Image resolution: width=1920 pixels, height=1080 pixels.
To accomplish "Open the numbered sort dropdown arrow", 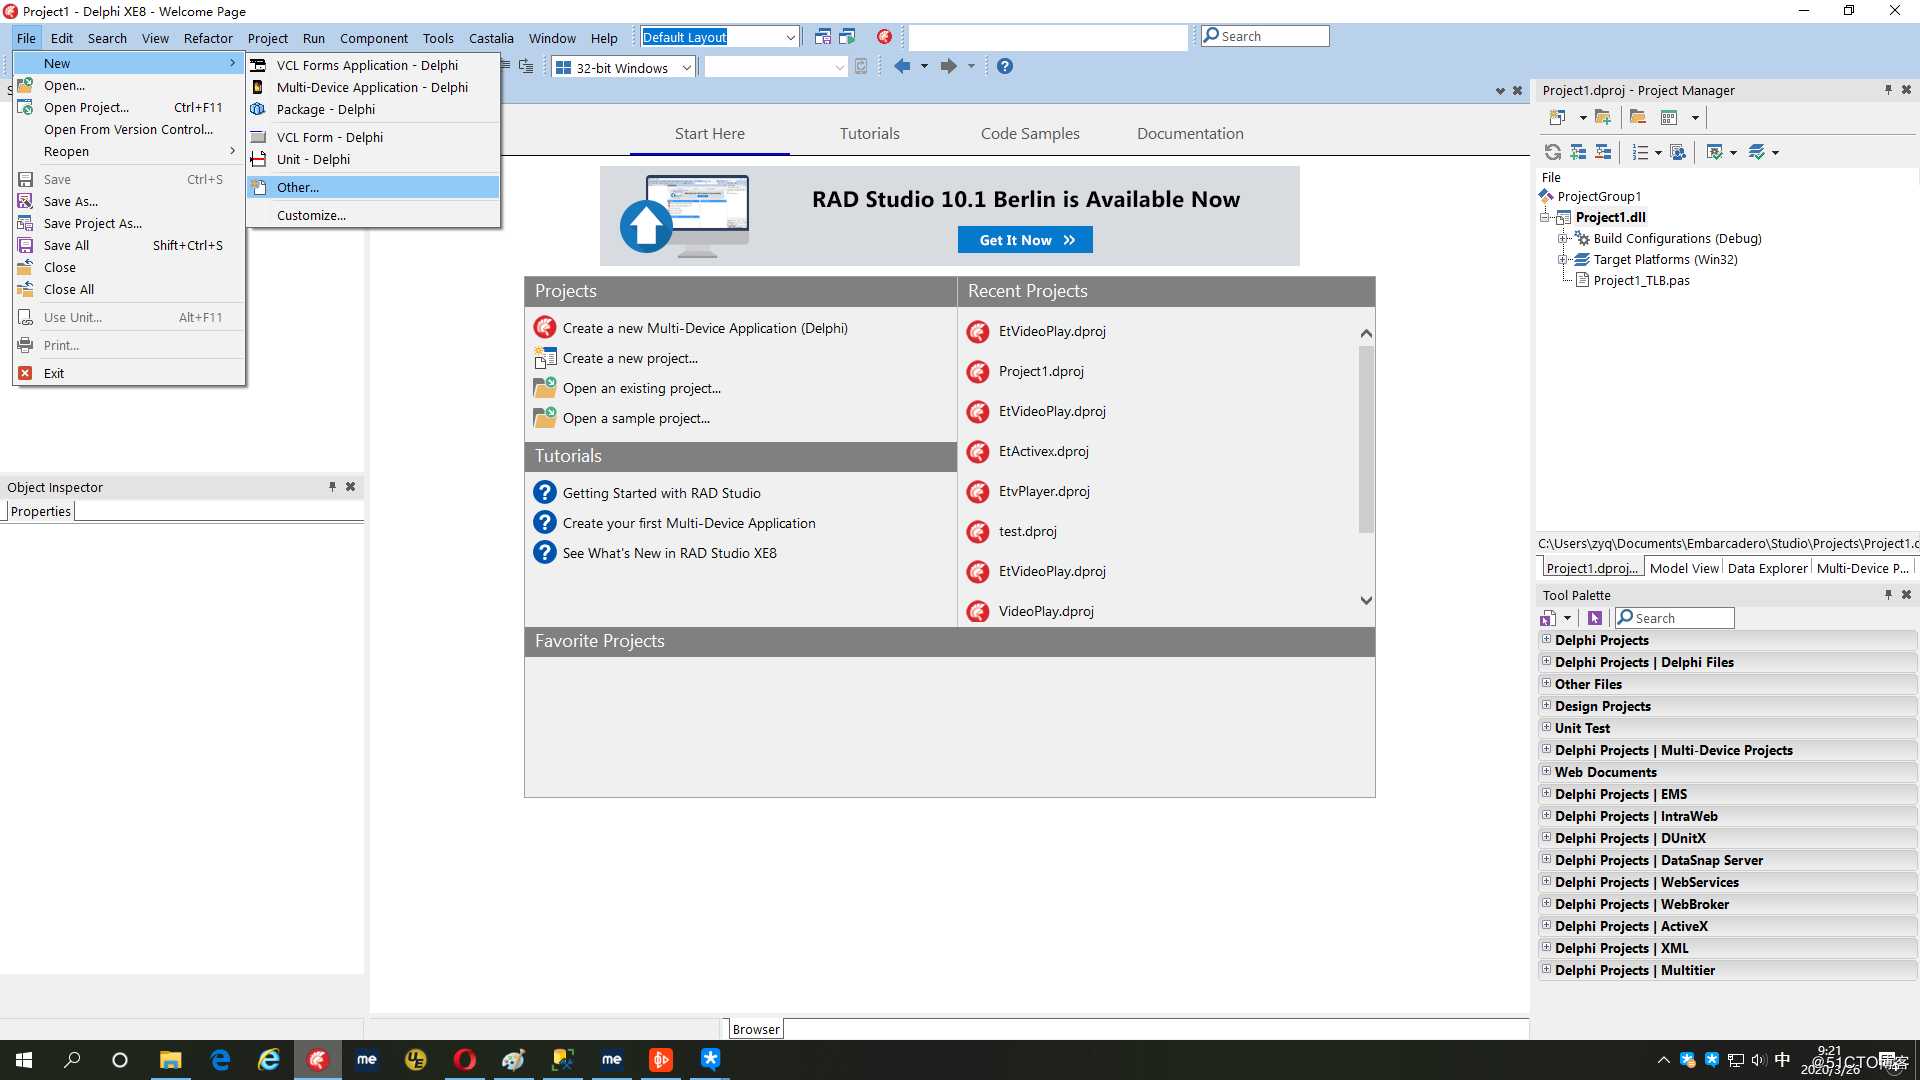I will tap(1658, 153).
